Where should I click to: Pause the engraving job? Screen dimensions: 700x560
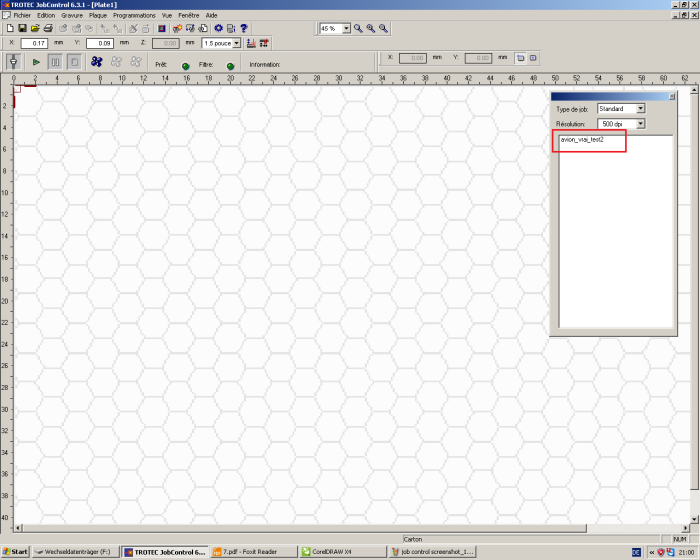55,62
